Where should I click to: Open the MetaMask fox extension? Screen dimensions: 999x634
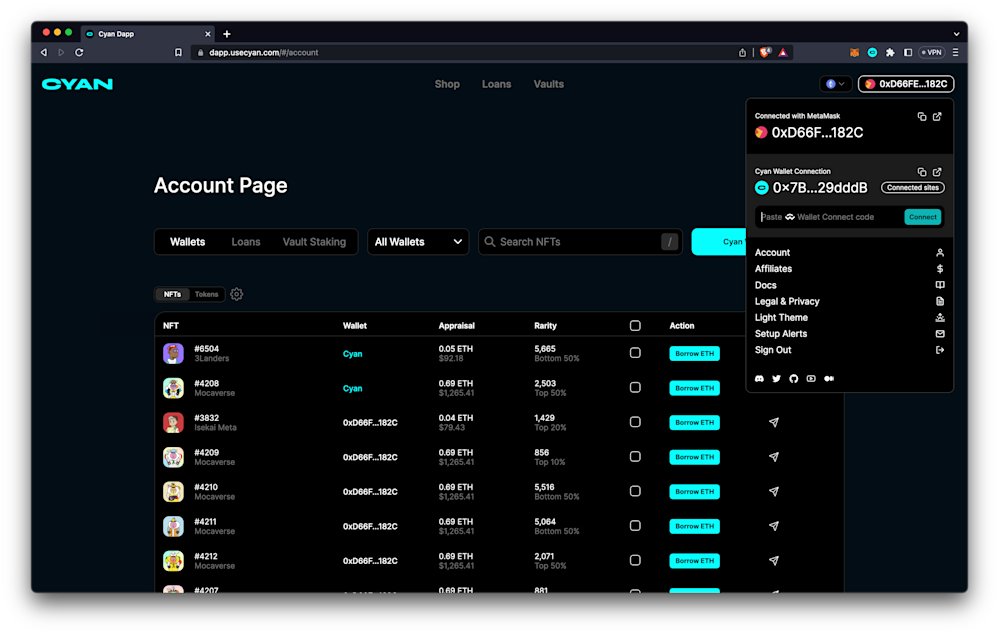[854, 52]
